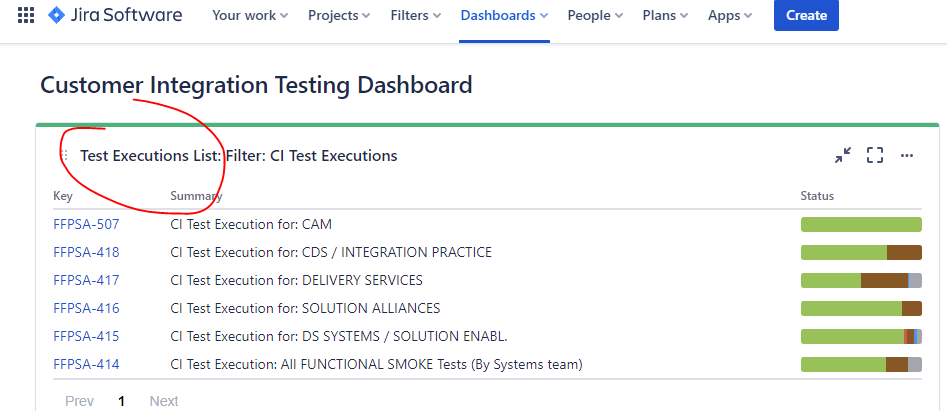
Task: Open the app switcher grid icon
Action: (26, 15)
